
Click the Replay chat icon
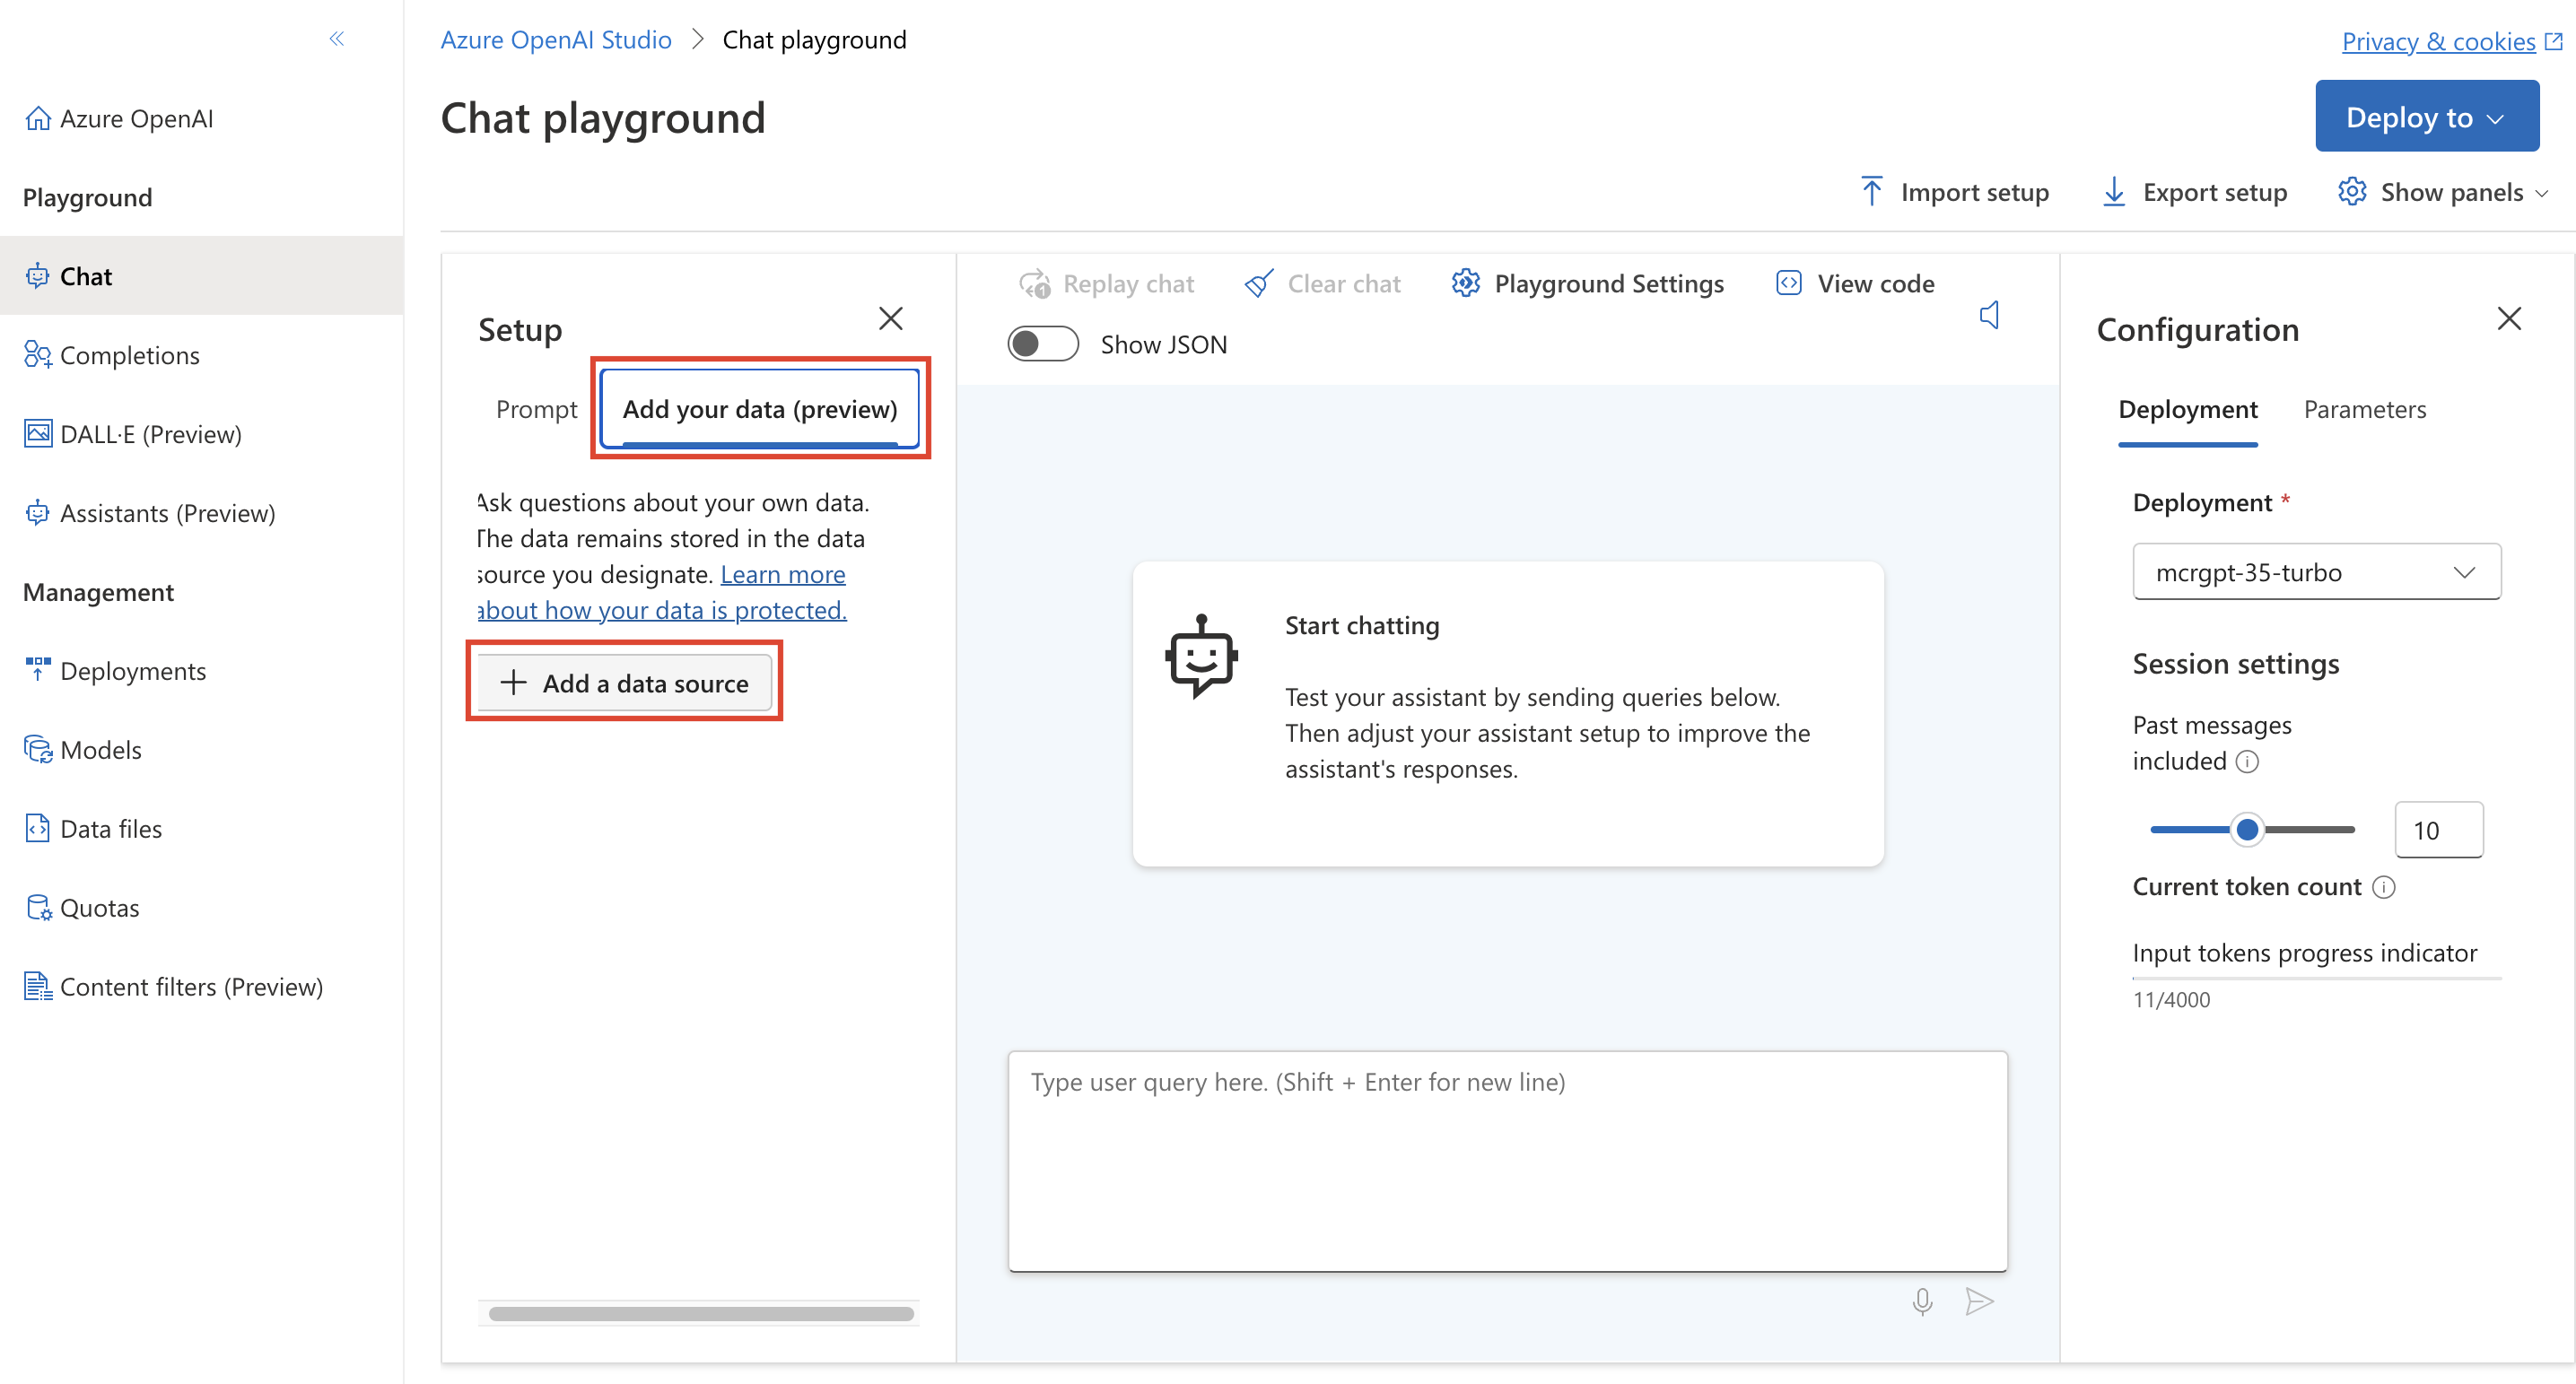[x=1034, y=284]
